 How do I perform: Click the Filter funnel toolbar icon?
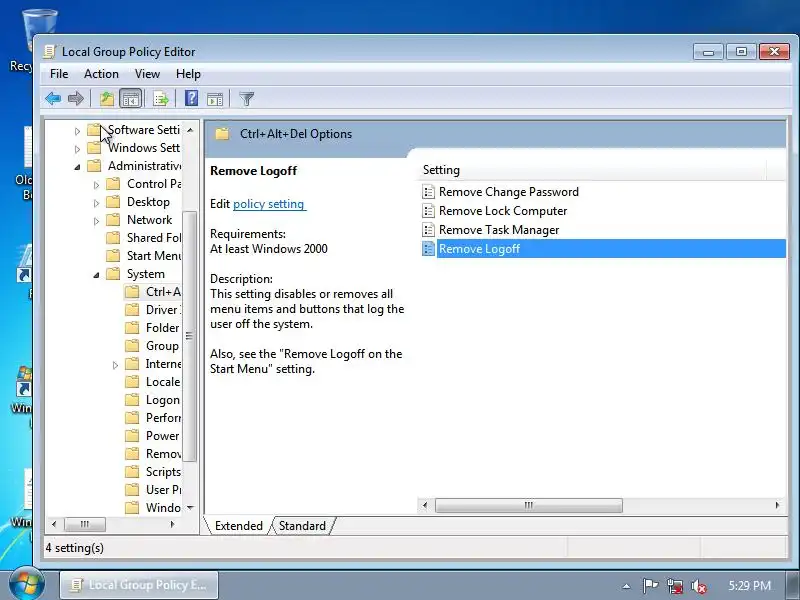[246, 98]
